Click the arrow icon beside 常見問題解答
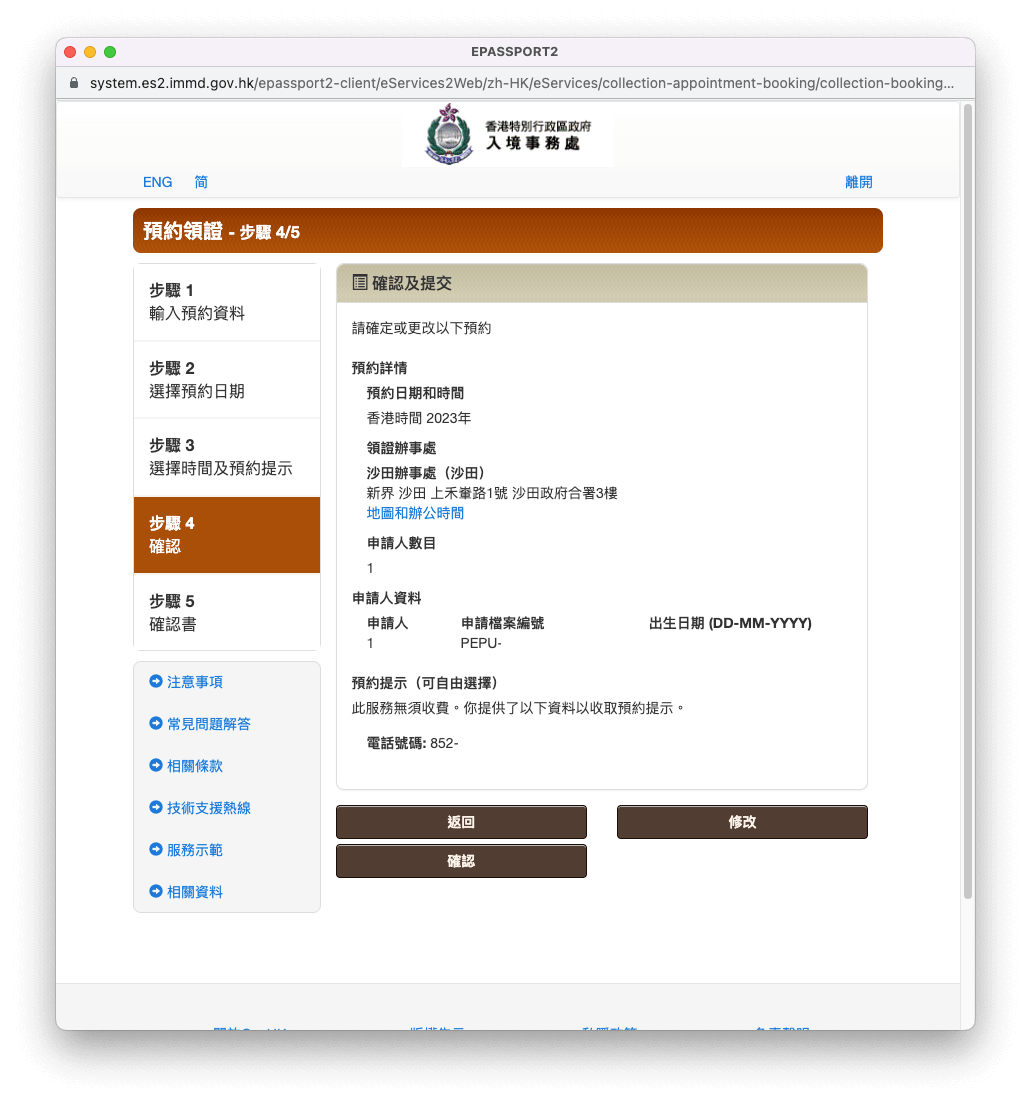The width and height of the screenshot is (1031, 1104). (x=156, y=723)
